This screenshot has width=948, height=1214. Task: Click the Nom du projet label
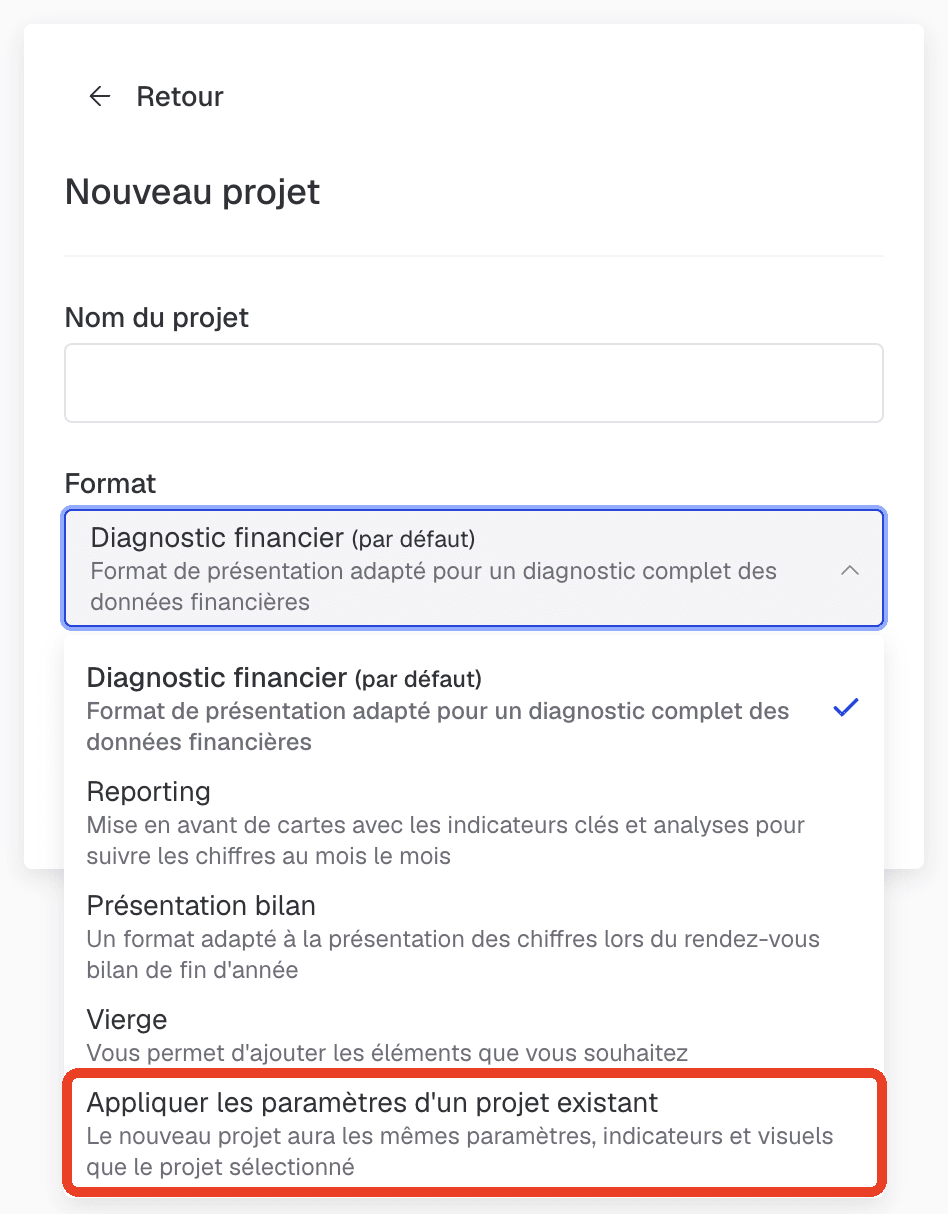pyautogui.click(x=157, y=318)
